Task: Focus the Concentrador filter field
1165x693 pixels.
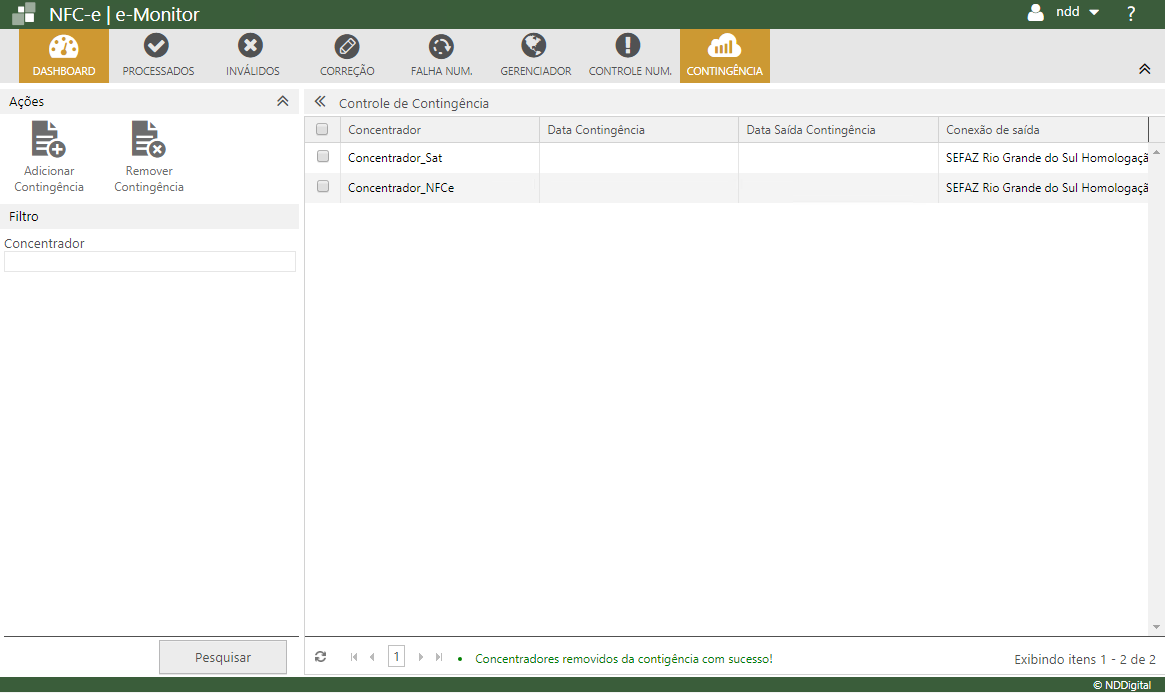Action: (150, 261)
